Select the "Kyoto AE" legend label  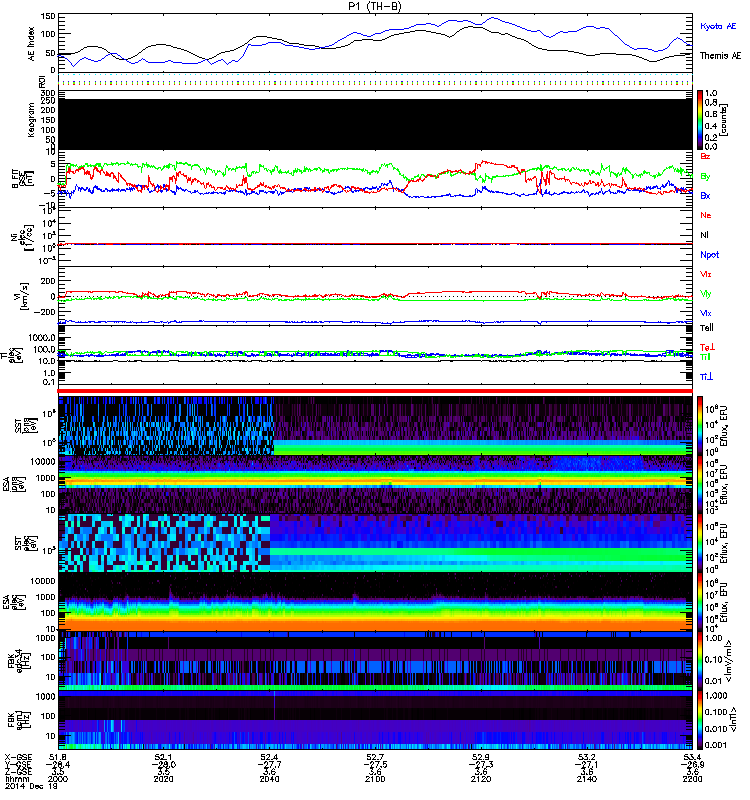718,26
